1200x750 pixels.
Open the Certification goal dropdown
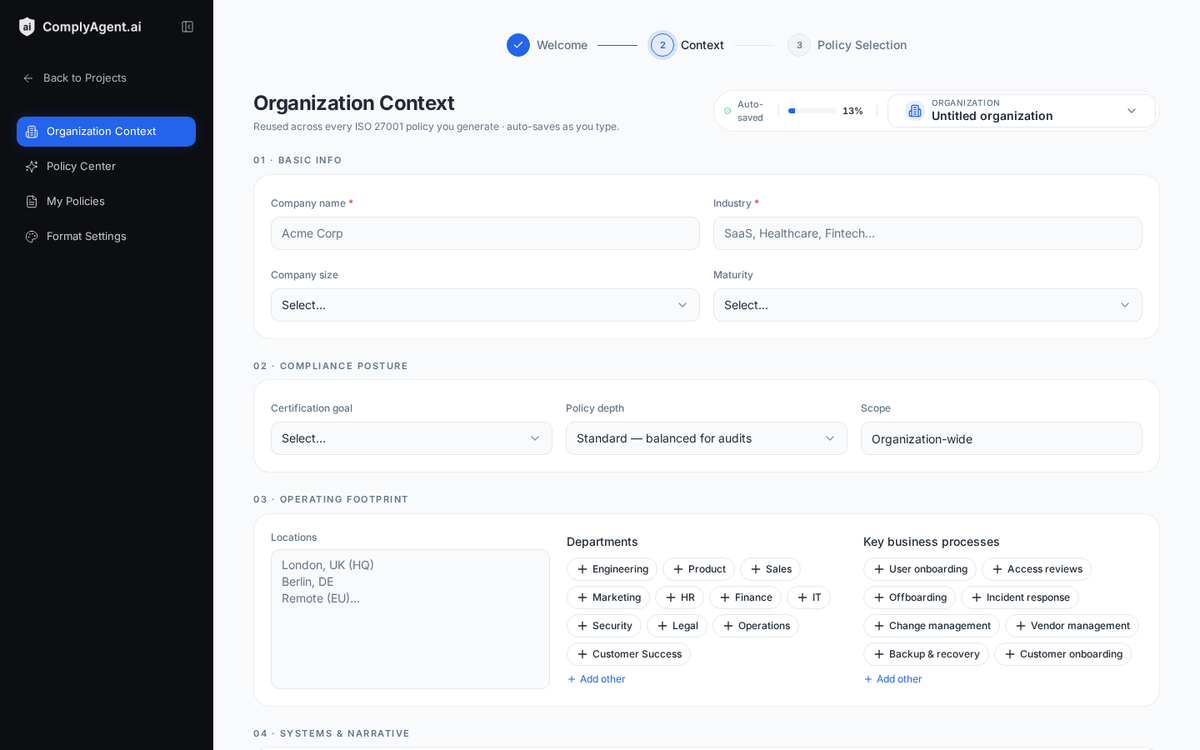(411, 438)
